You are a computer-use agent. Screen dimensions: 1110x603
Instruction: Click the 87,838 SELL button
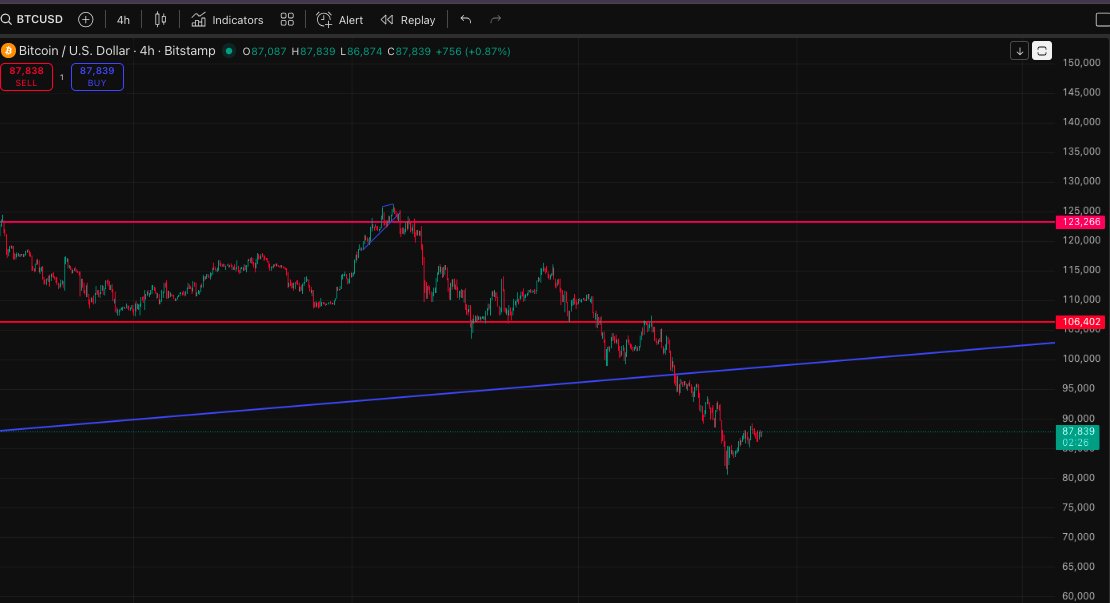click(26, 76)
